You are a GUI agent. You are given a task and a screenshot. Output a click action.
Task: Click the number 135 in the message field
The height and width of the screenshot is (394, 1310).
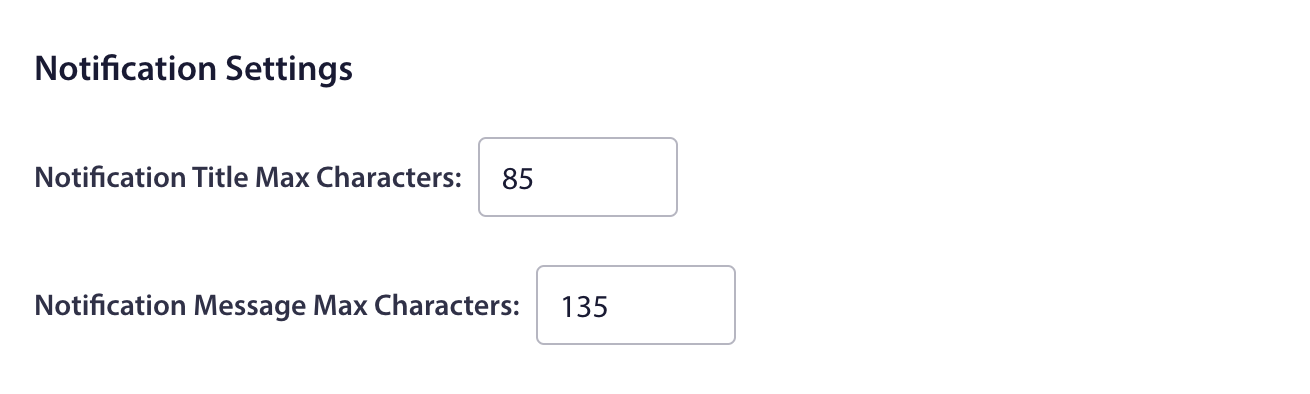point(585,307)
